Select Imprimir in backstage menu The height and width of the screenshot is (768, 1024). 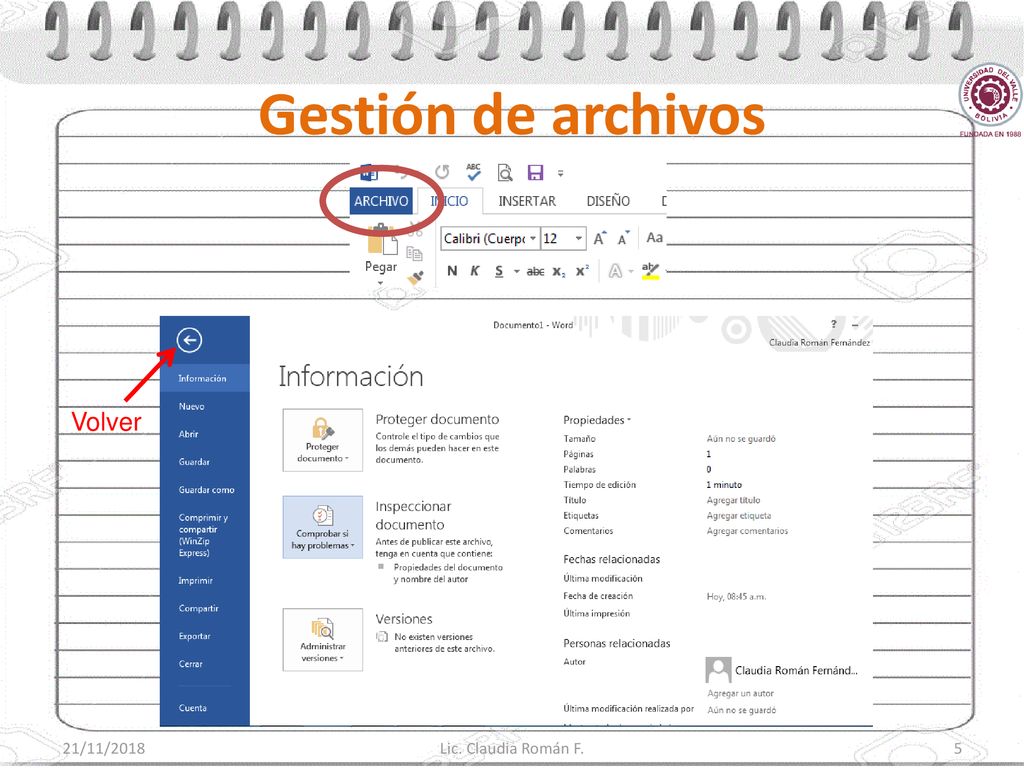(x=196, y=581)
